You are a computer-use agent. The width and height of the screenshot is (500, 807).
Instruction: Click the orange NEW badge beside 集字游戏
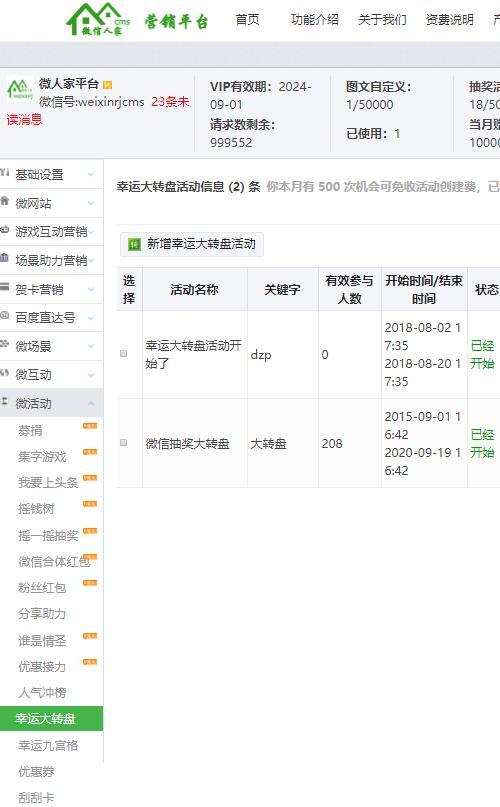[x=90, y=452]
